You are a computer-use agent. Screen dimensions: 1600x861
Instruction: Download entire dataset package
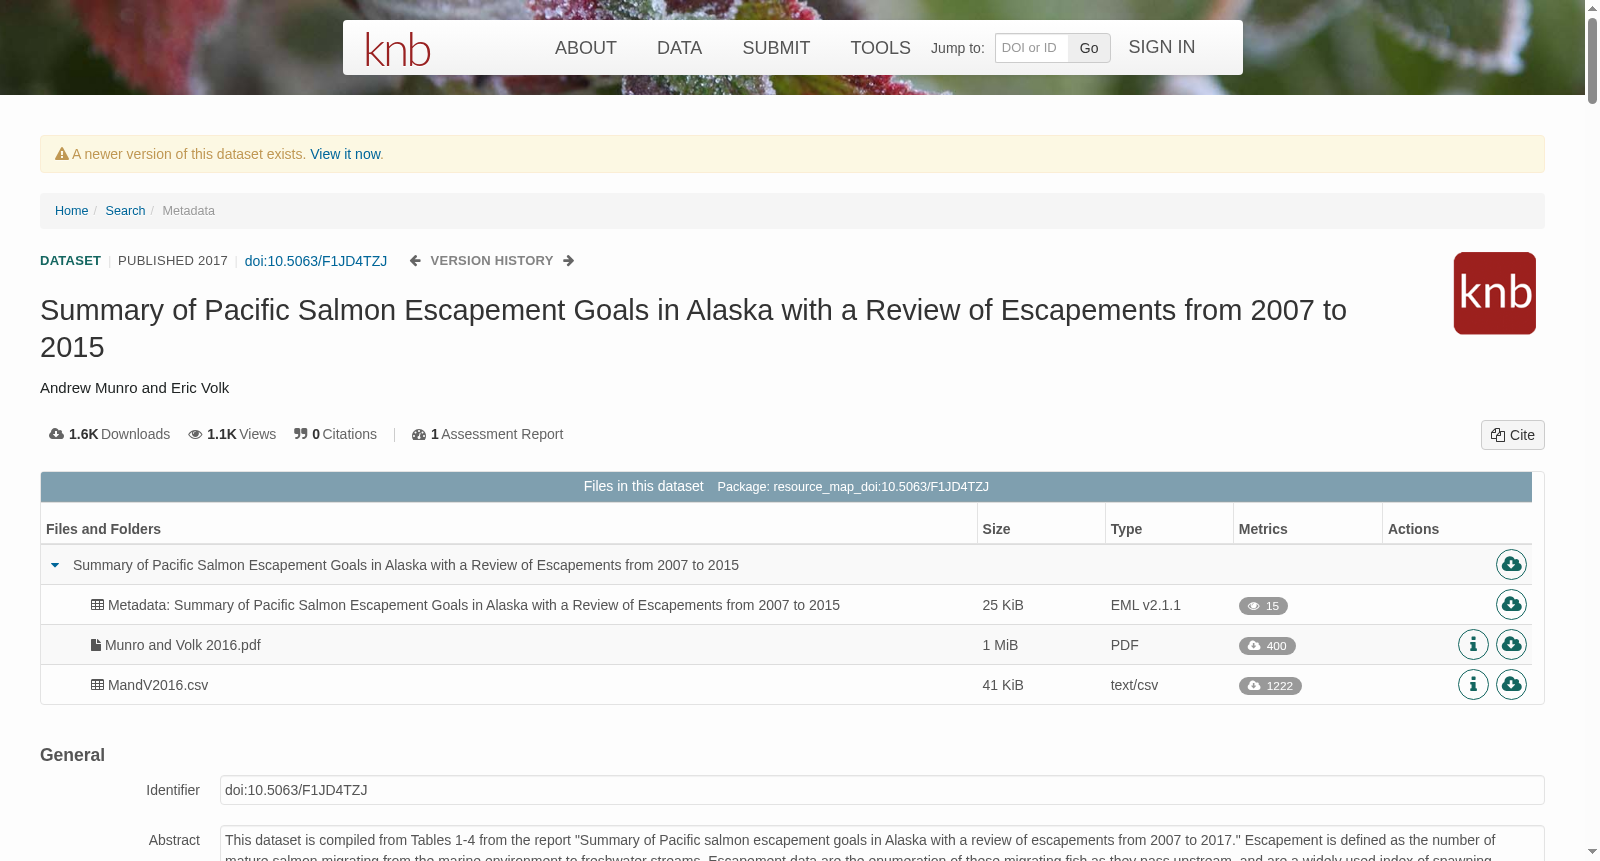pyautogui.click(x=1511, y=565)
